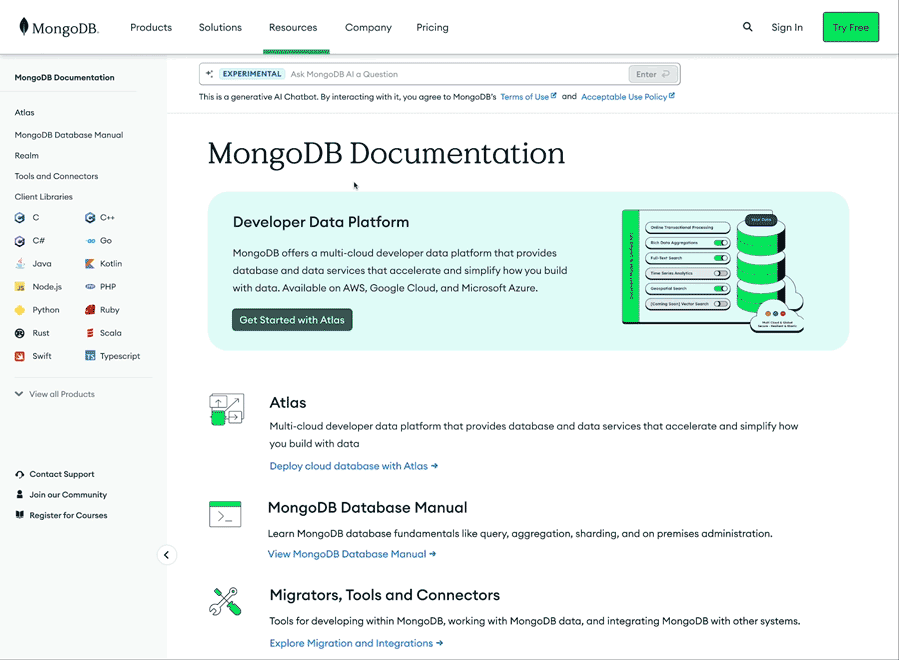Click the Typescript client library link
899x660 pixels.
tap(120, 356)
